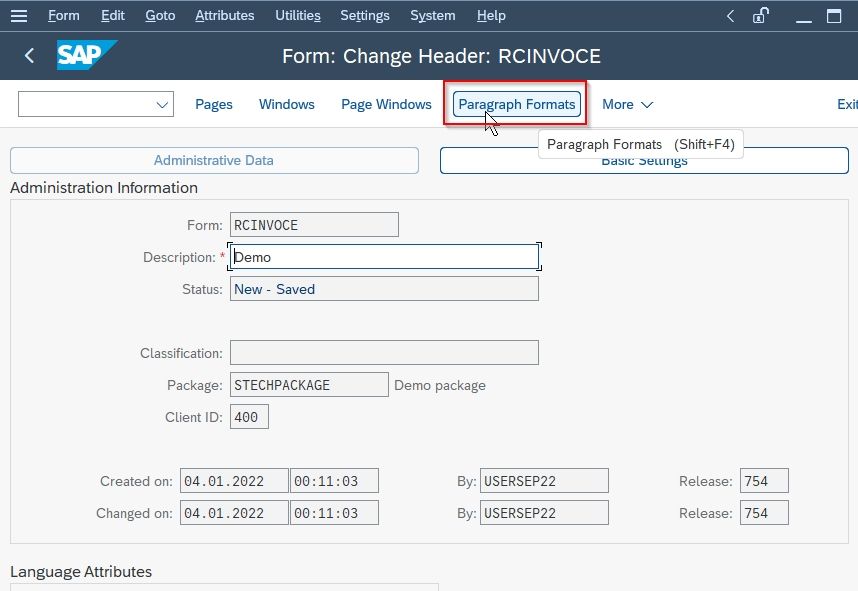
Task: Click the Package field STECHPACKAGE
Action: click(x=309, y=385)
